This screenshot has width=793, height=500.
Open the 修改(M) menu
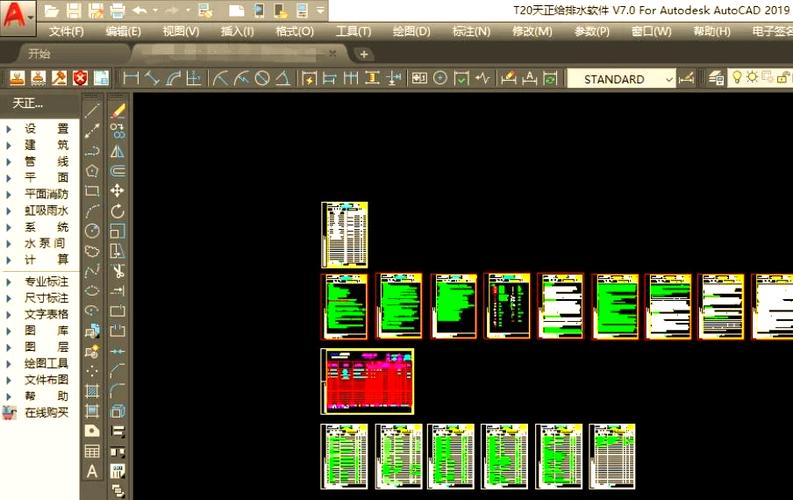click(532, 31)
